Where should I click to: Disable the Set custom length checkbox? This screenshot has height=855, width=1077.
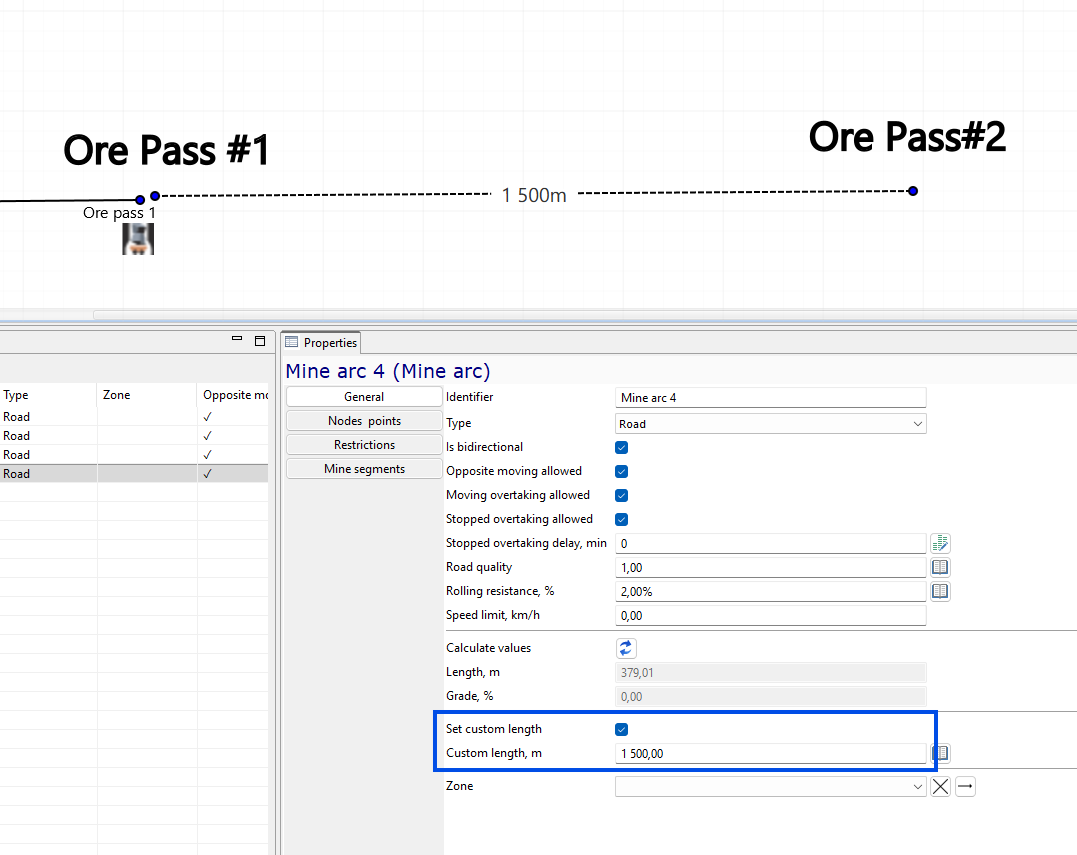(622, 729)
